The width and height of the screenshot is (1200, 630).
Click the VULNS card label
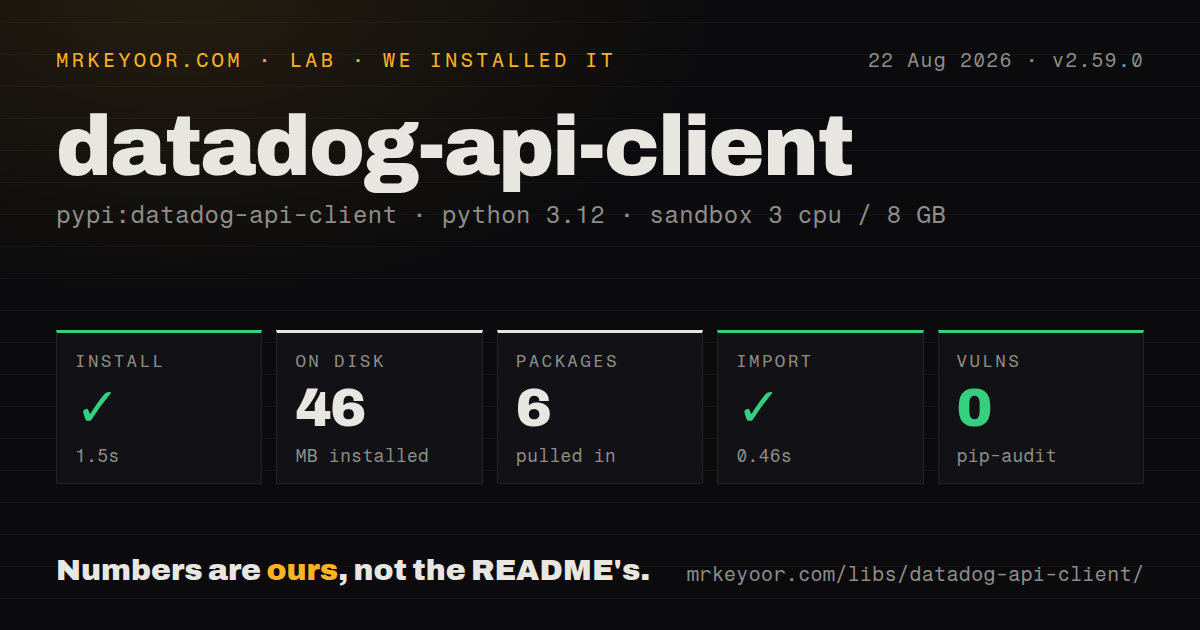[988, 361]
